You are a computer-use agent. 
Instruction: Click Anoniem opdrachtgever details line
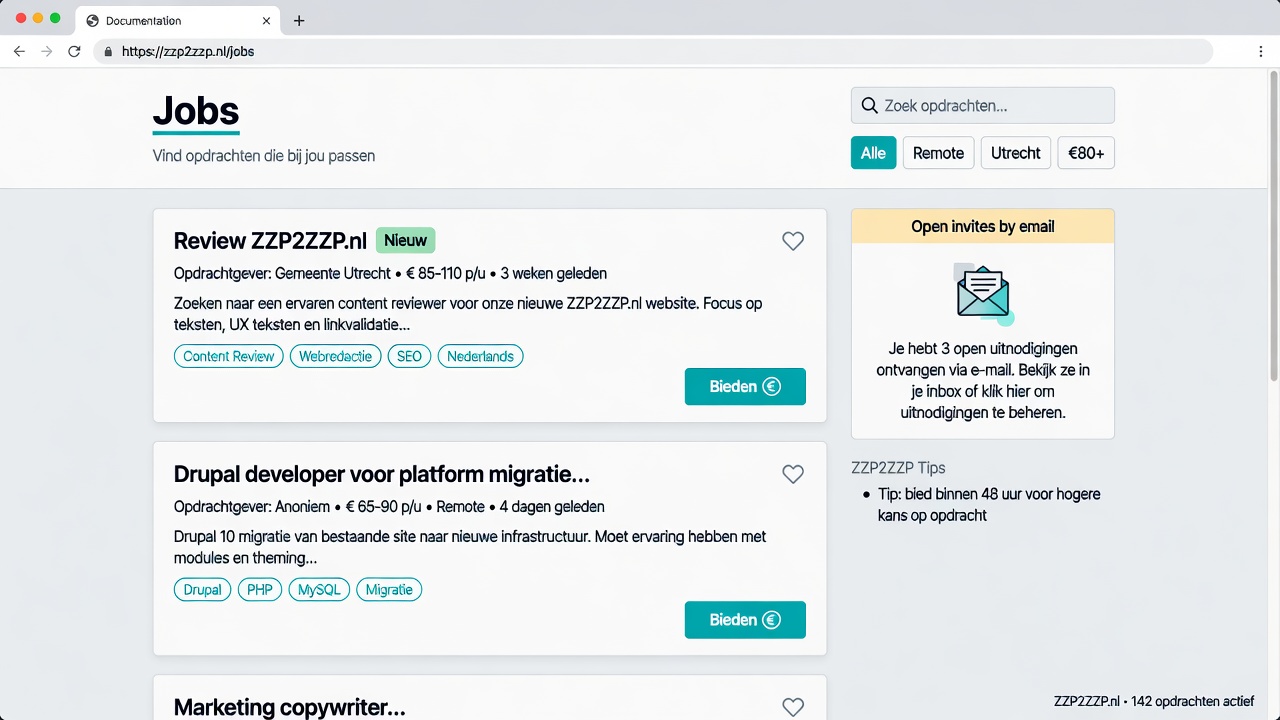coord(389,507)
